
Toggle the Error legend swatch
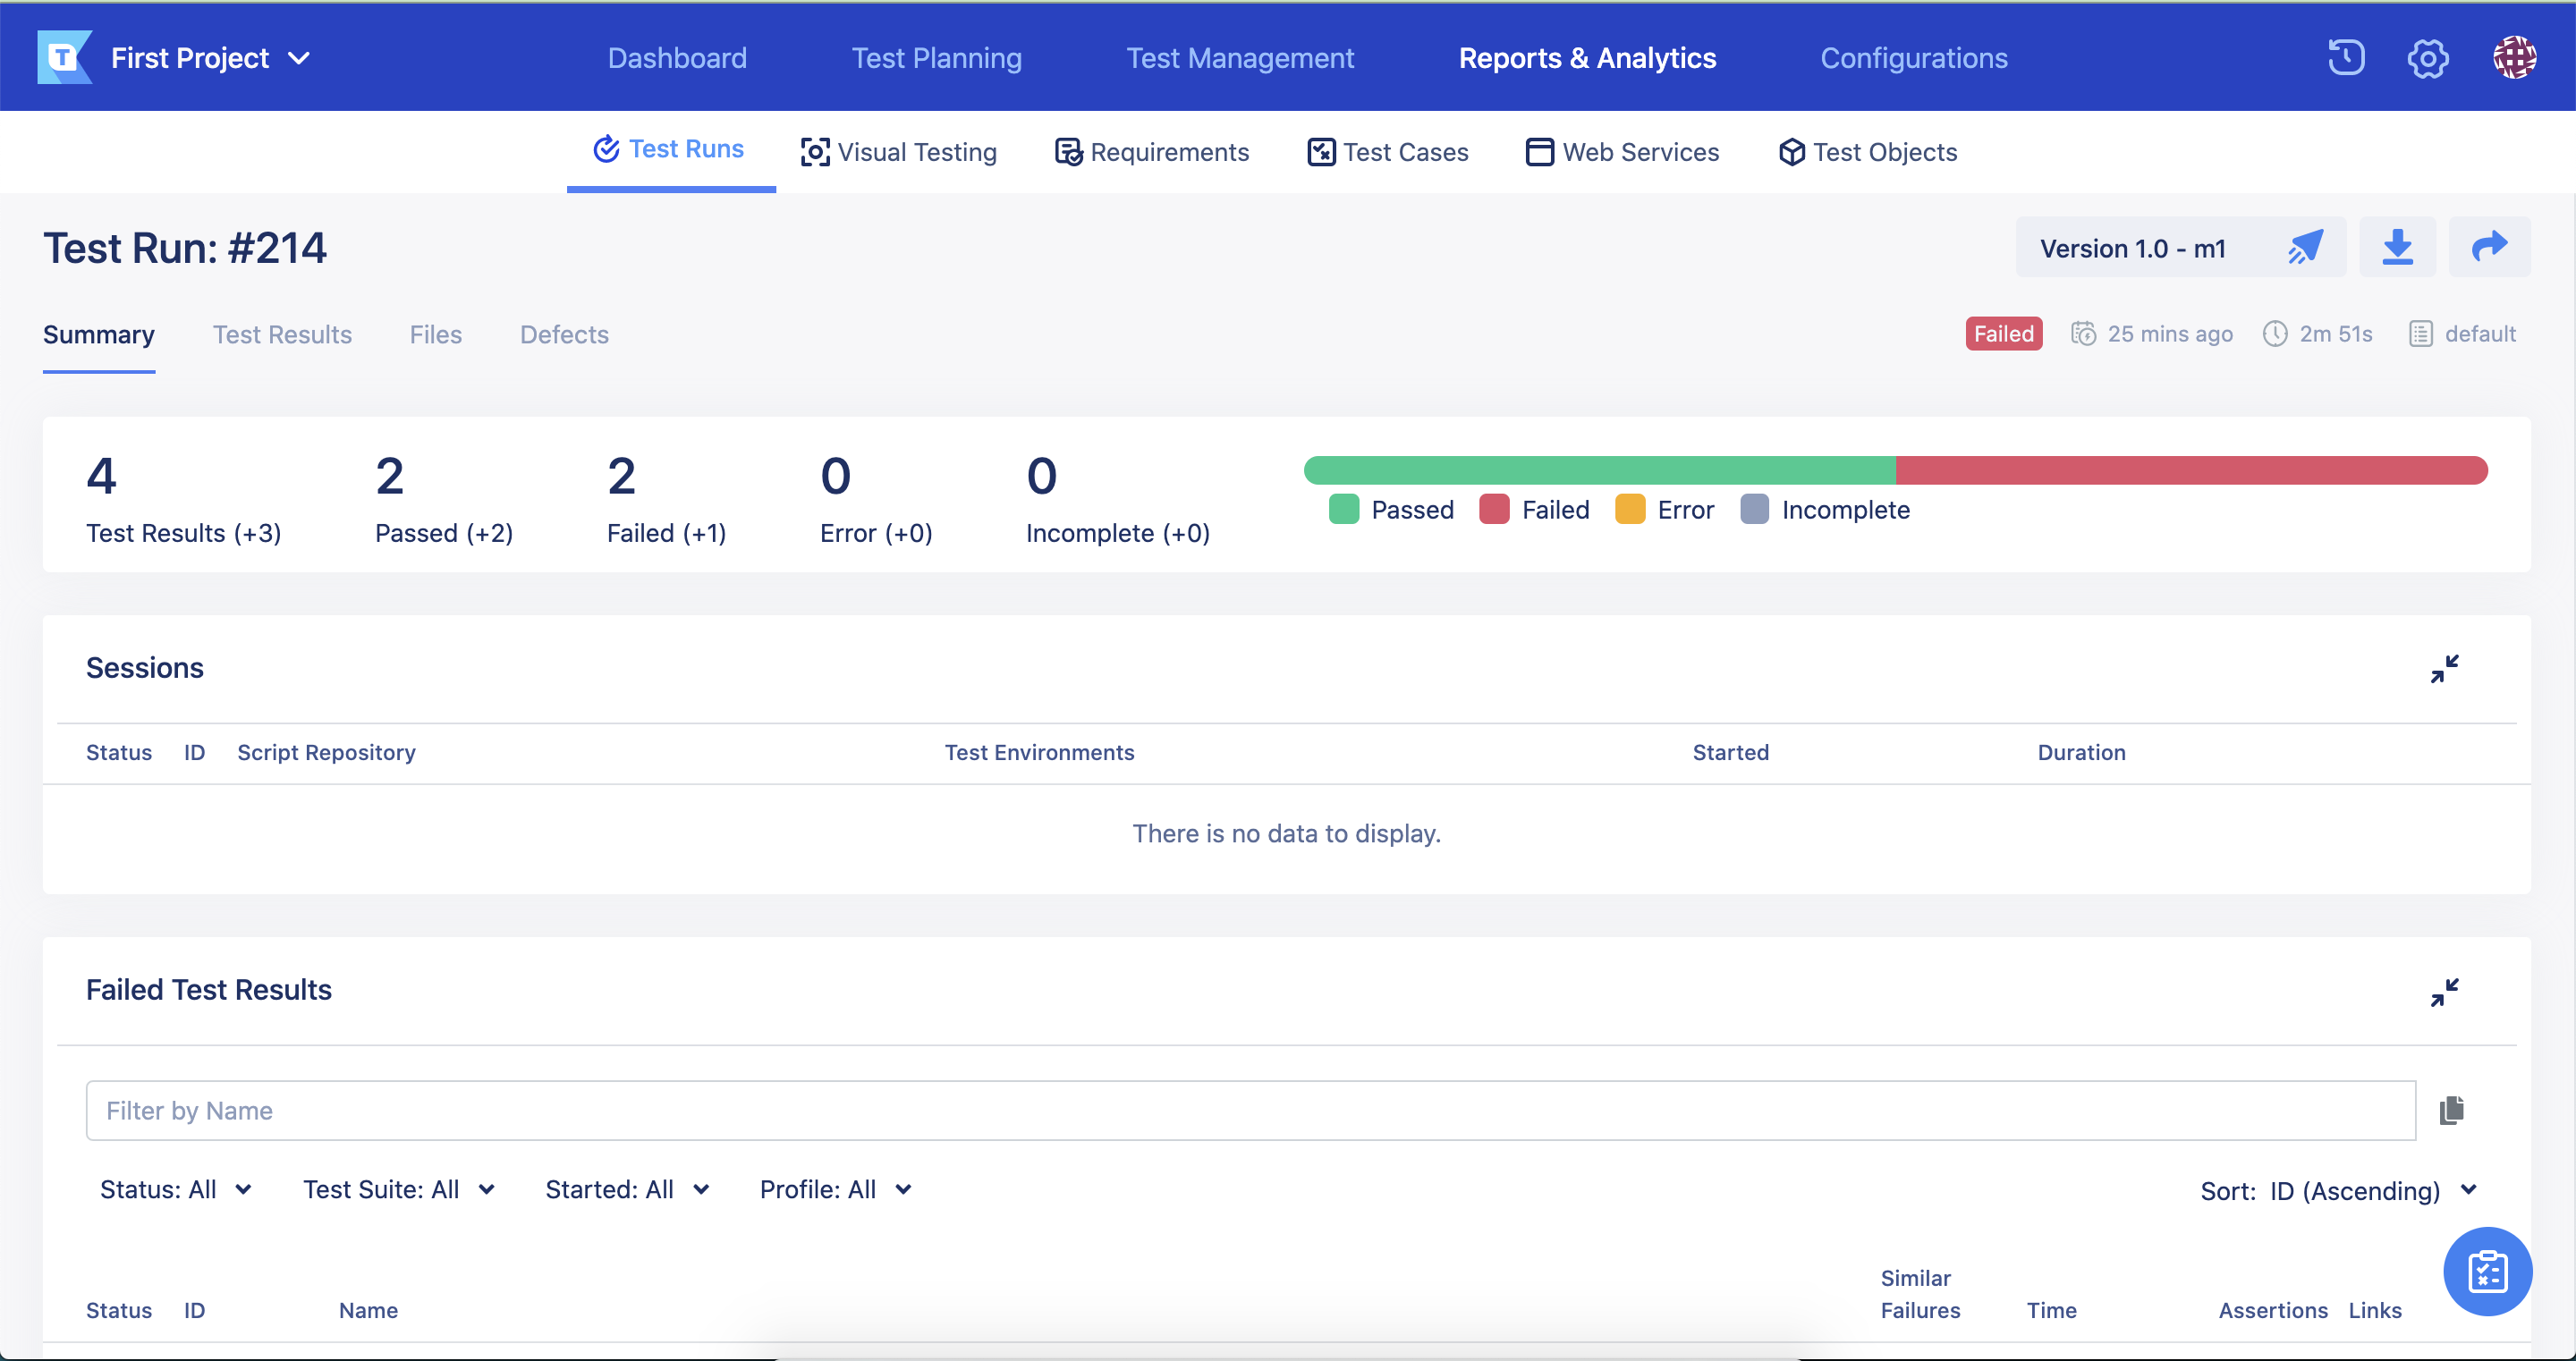1630,509
